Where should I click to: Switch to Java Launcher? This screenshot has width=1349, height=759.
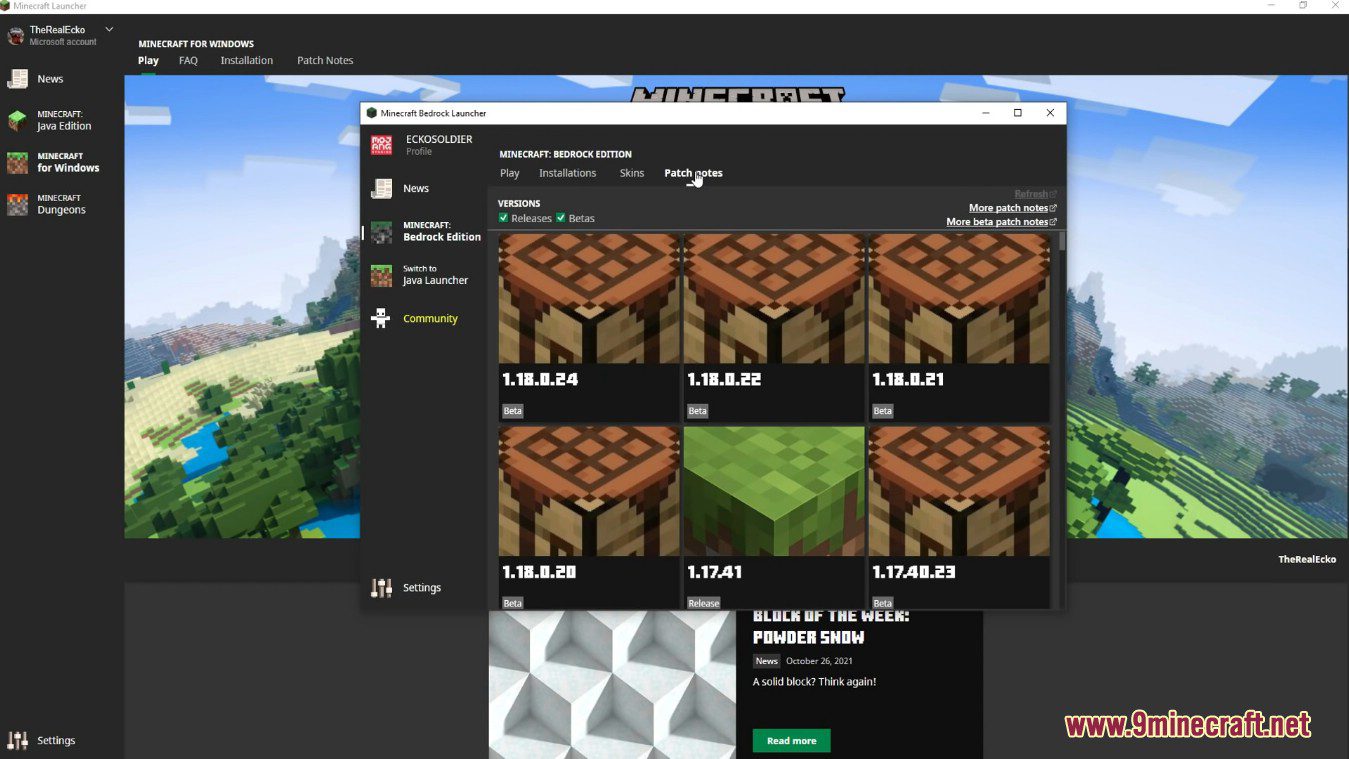pyautogui.click(x=419, y=275)
